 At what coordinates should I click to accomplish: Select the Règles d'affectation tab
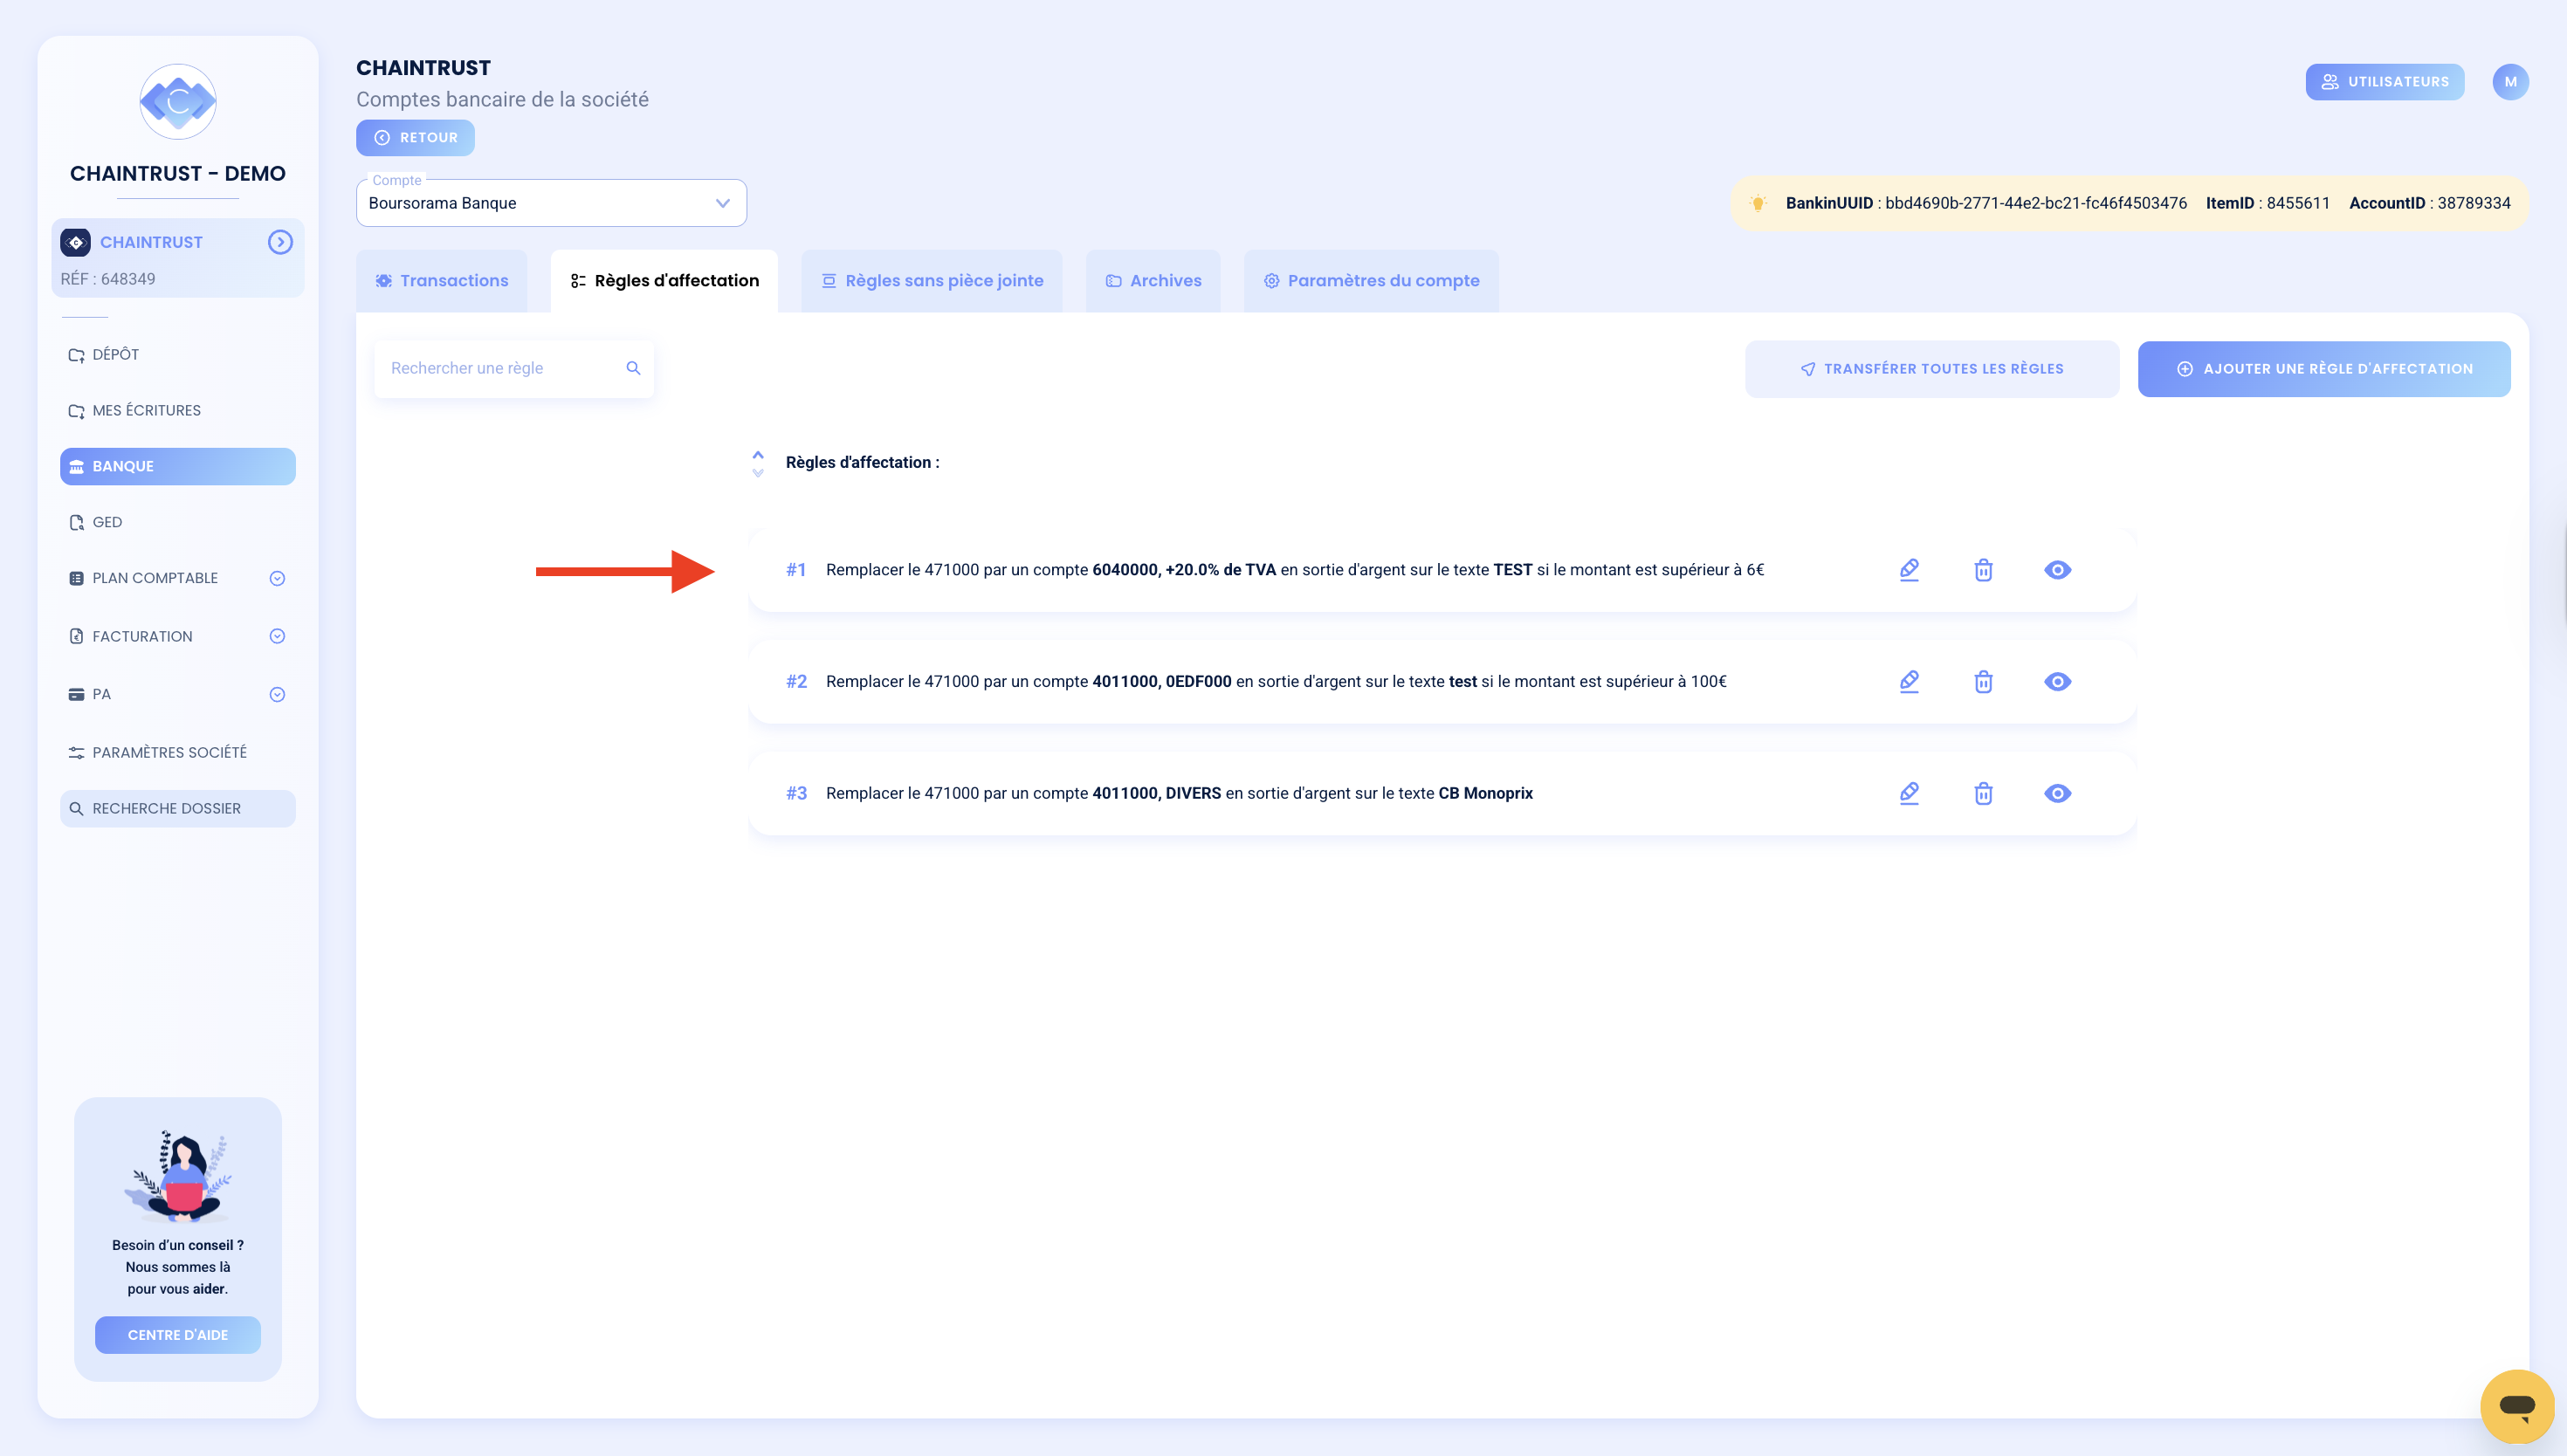[664, 281]
